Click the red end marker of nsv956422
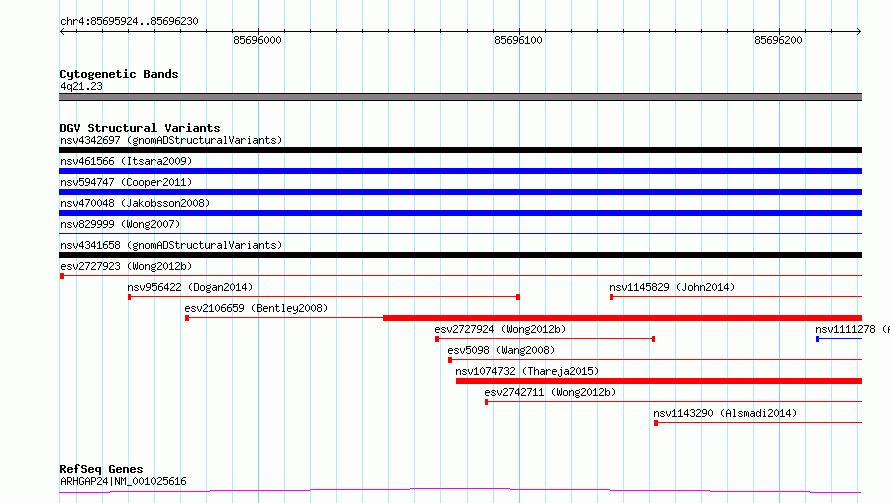Viewport: 890px width, 503px height. click(518, 297)
